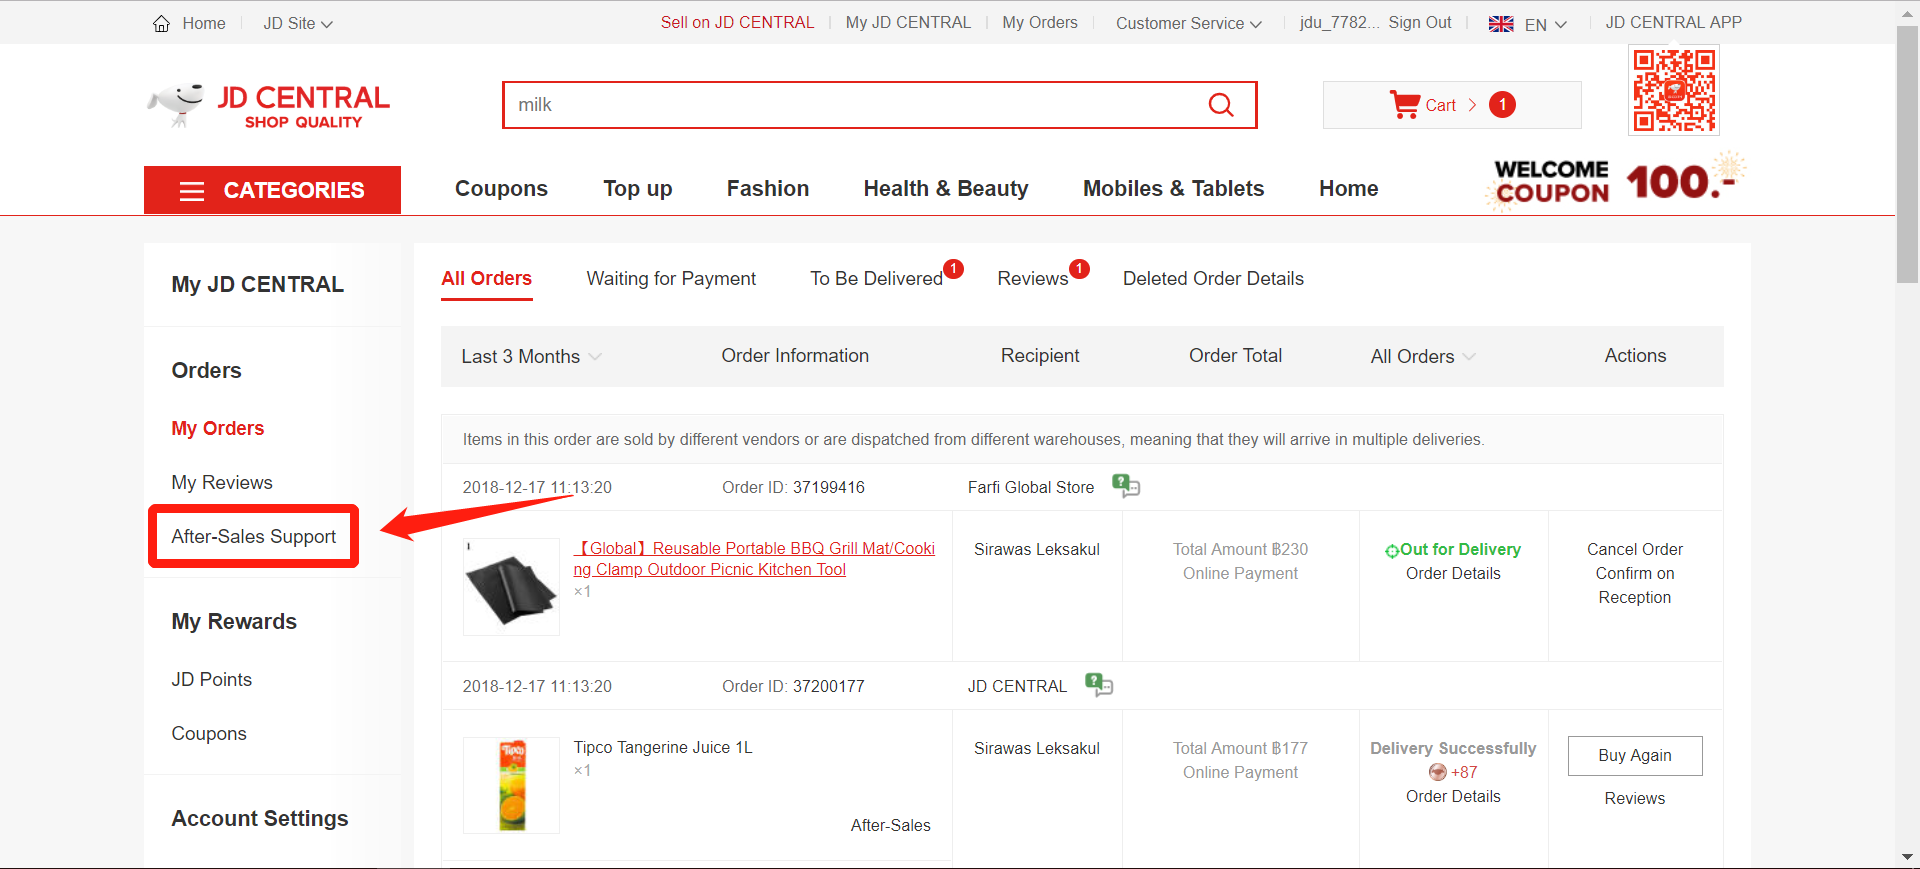Click the jdu_7782 username link
This screenshot has width=1920, height=869.
click(1339, 23)
